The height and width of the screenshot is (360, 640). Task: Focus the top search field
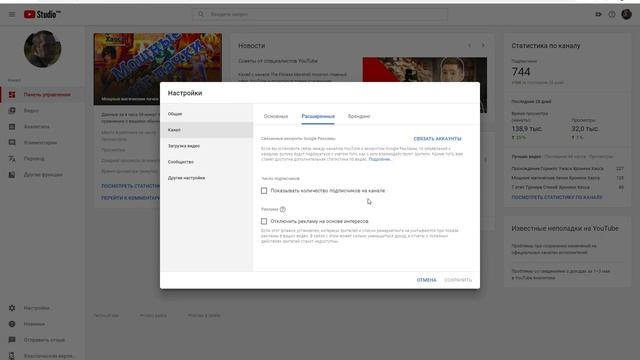320,14
